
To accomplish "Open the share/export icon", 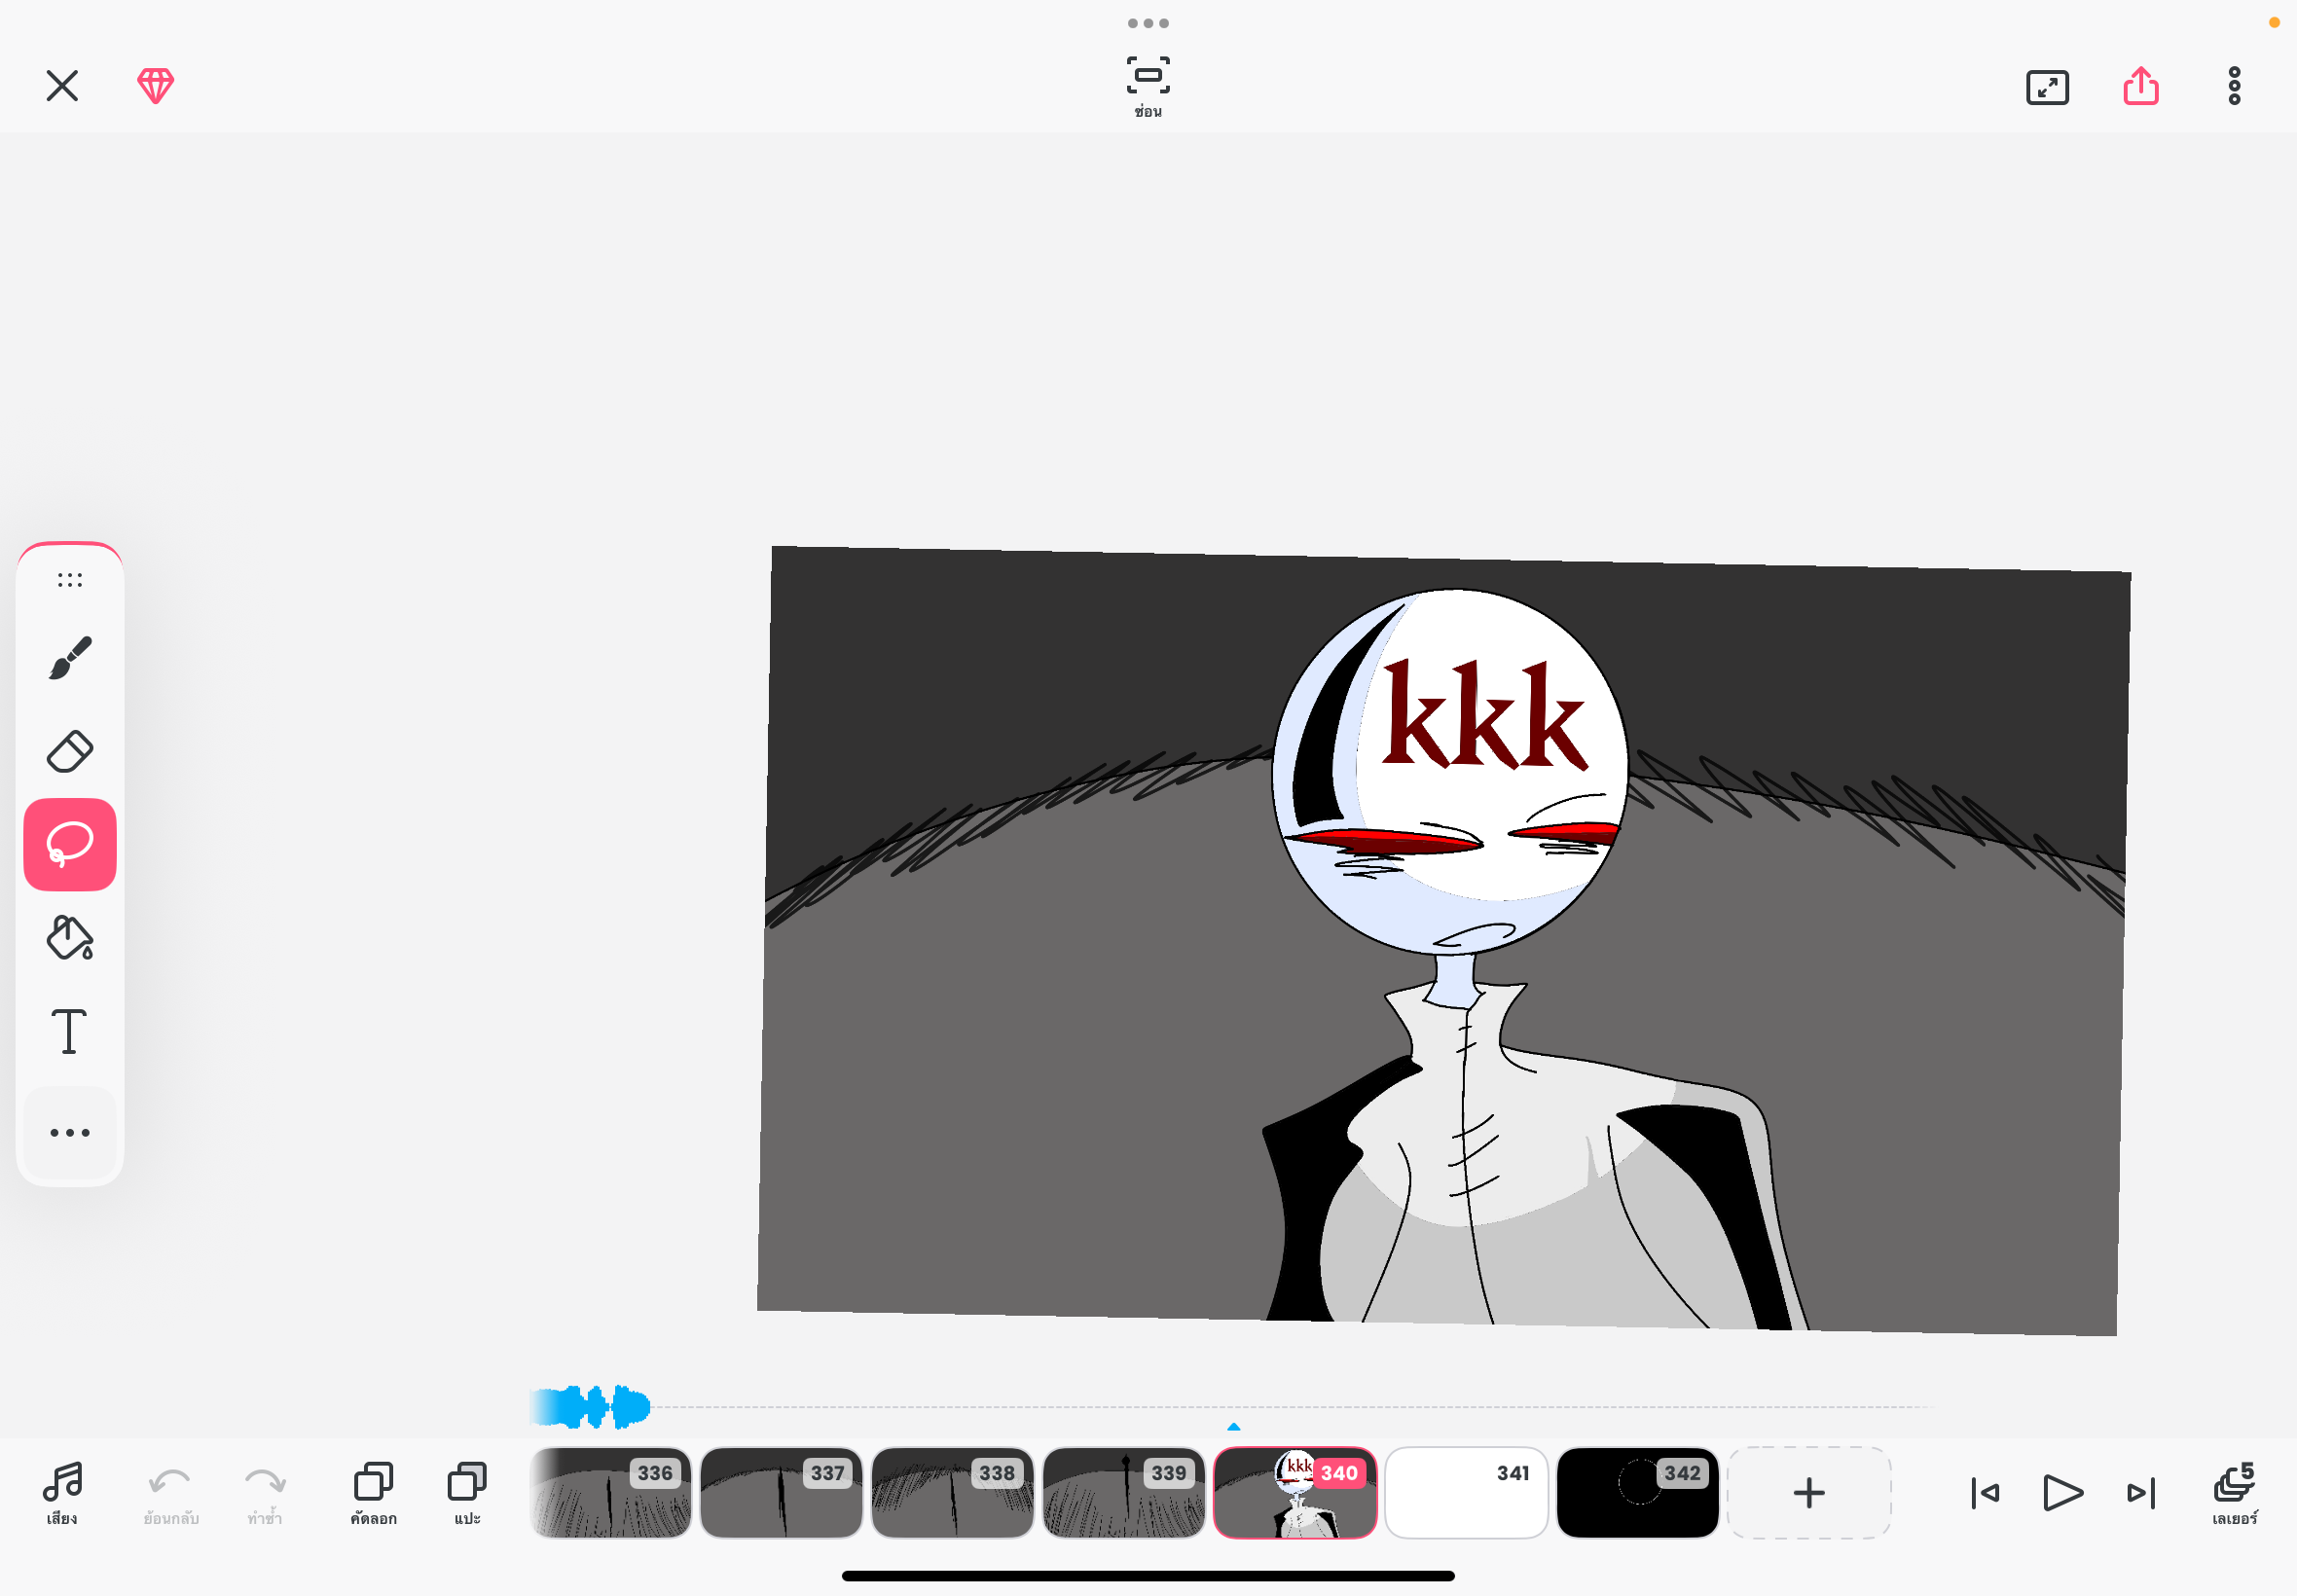I will click(x=2141, y=85).
